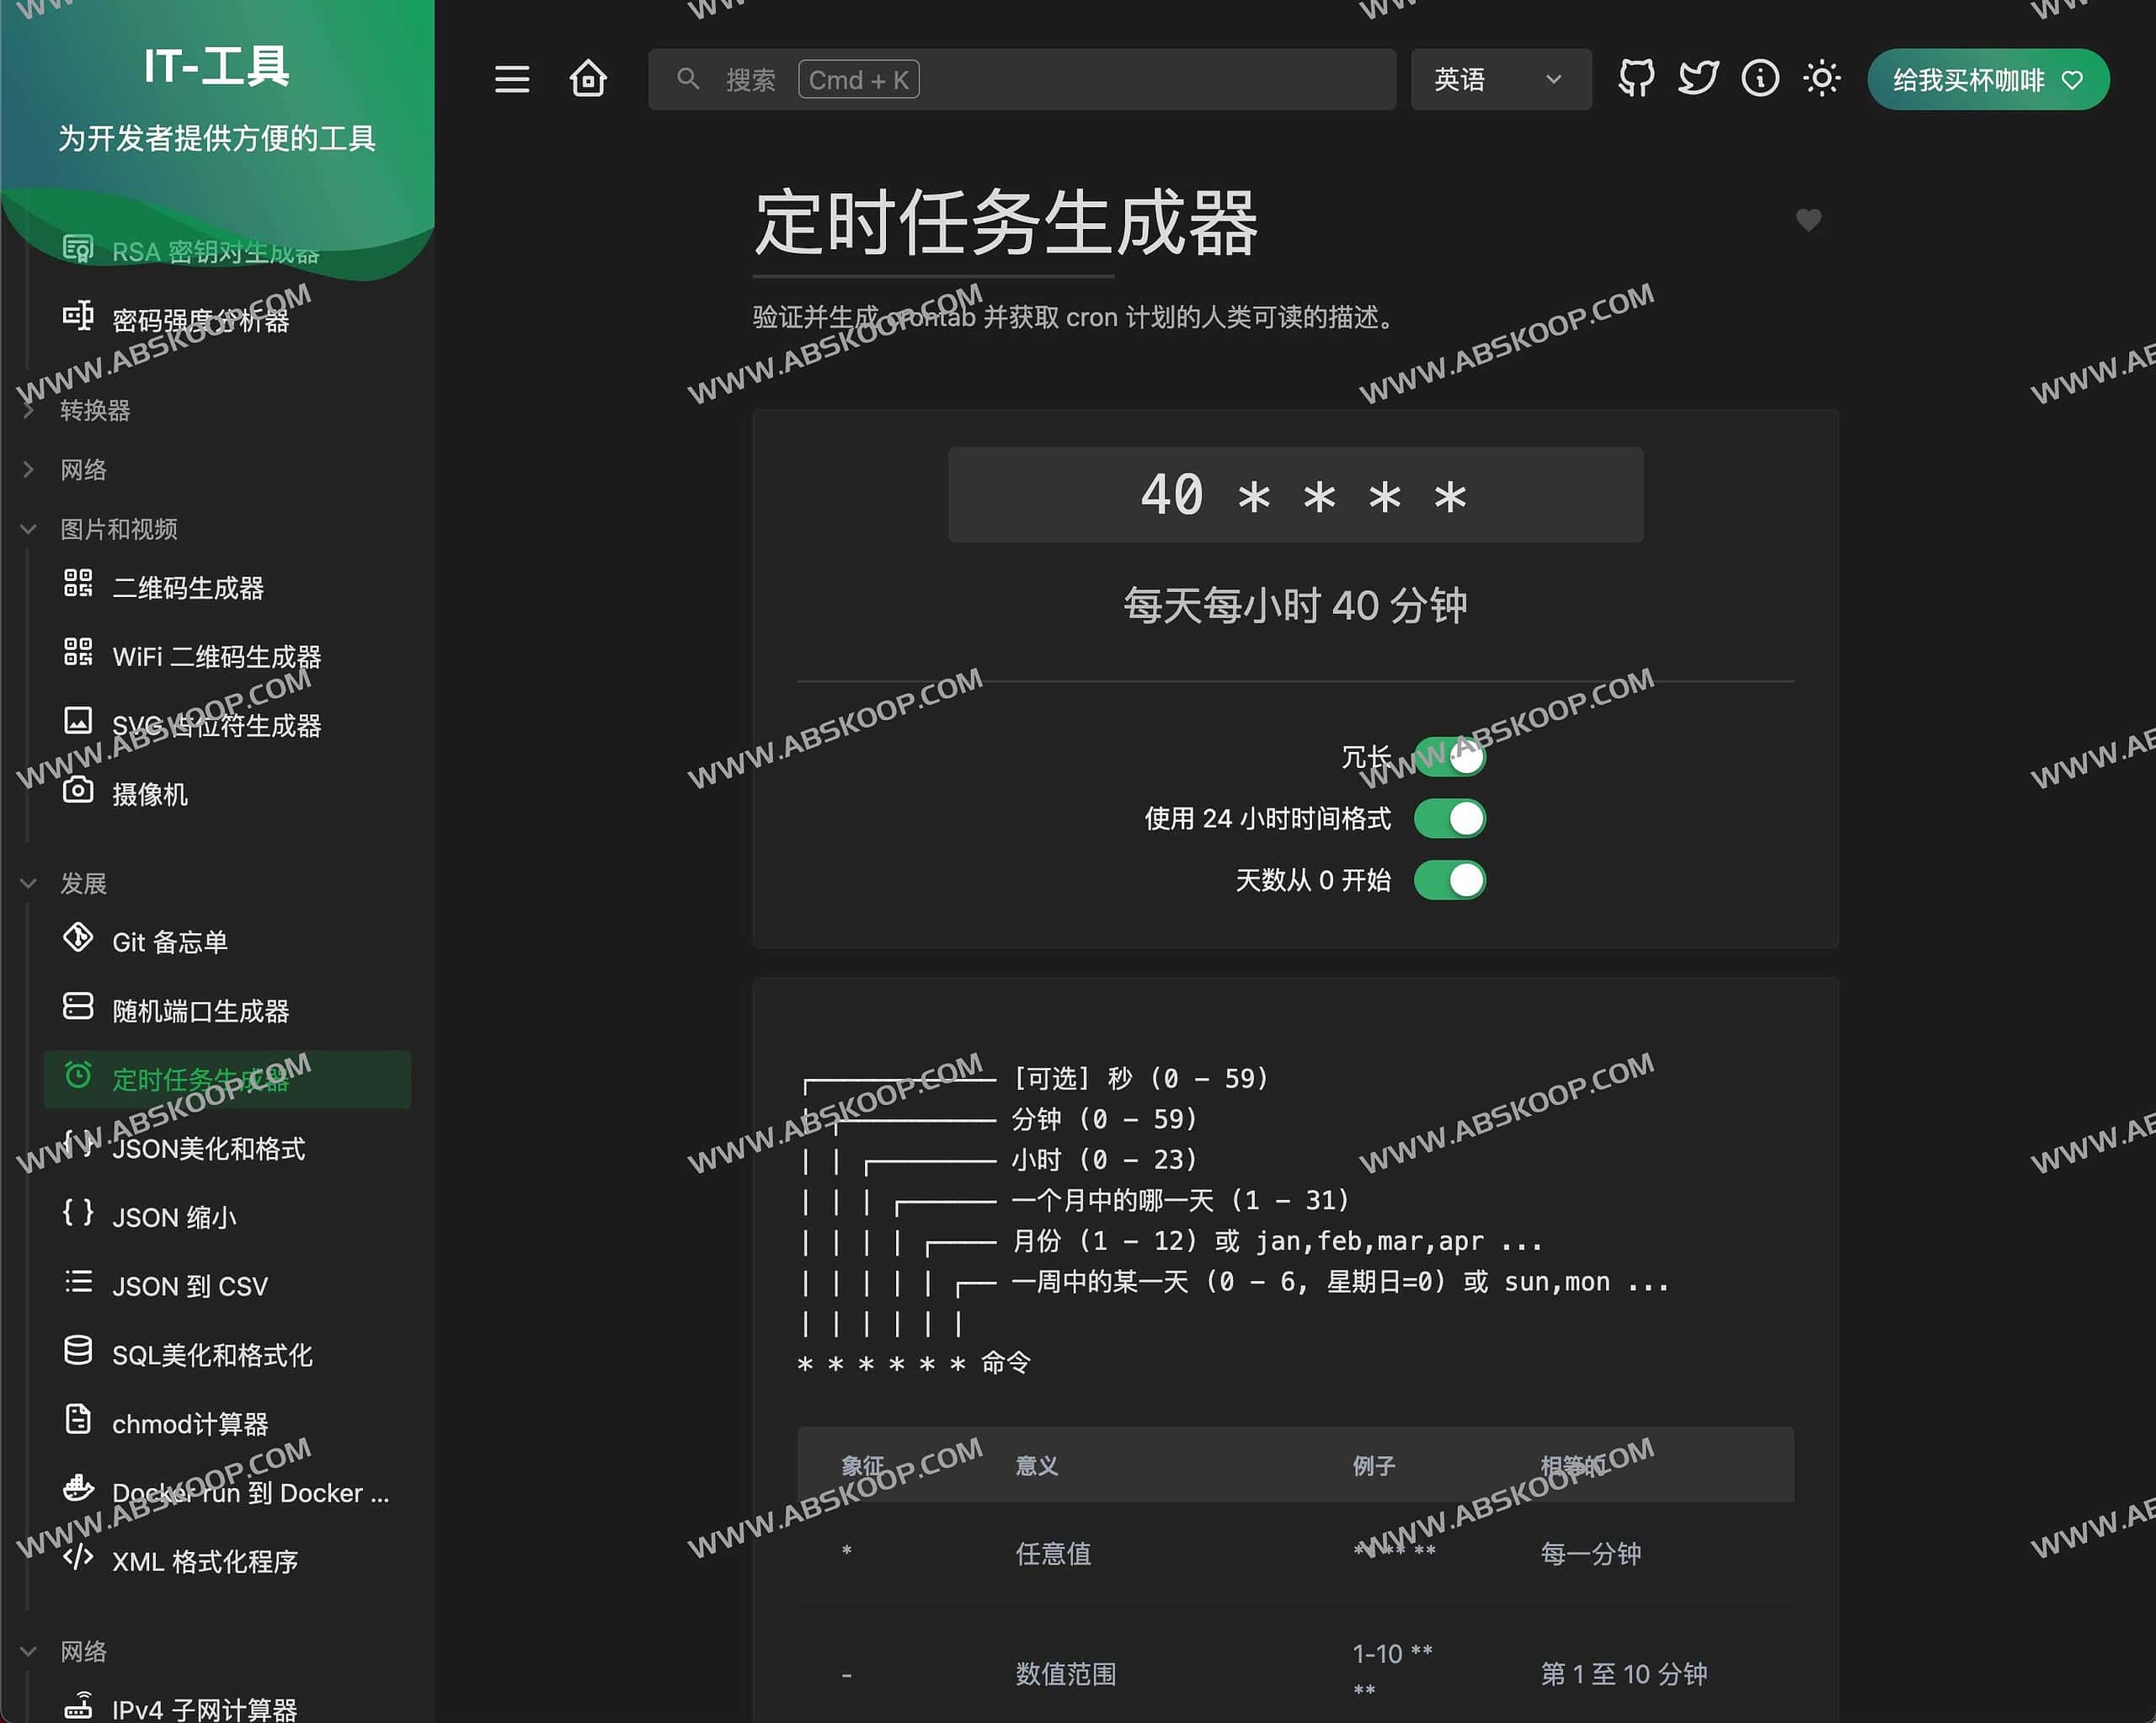Switch theme using the sun icon
Image resolution: width=2156 pixels, height=1723 pixels.
pos(1822,78)
